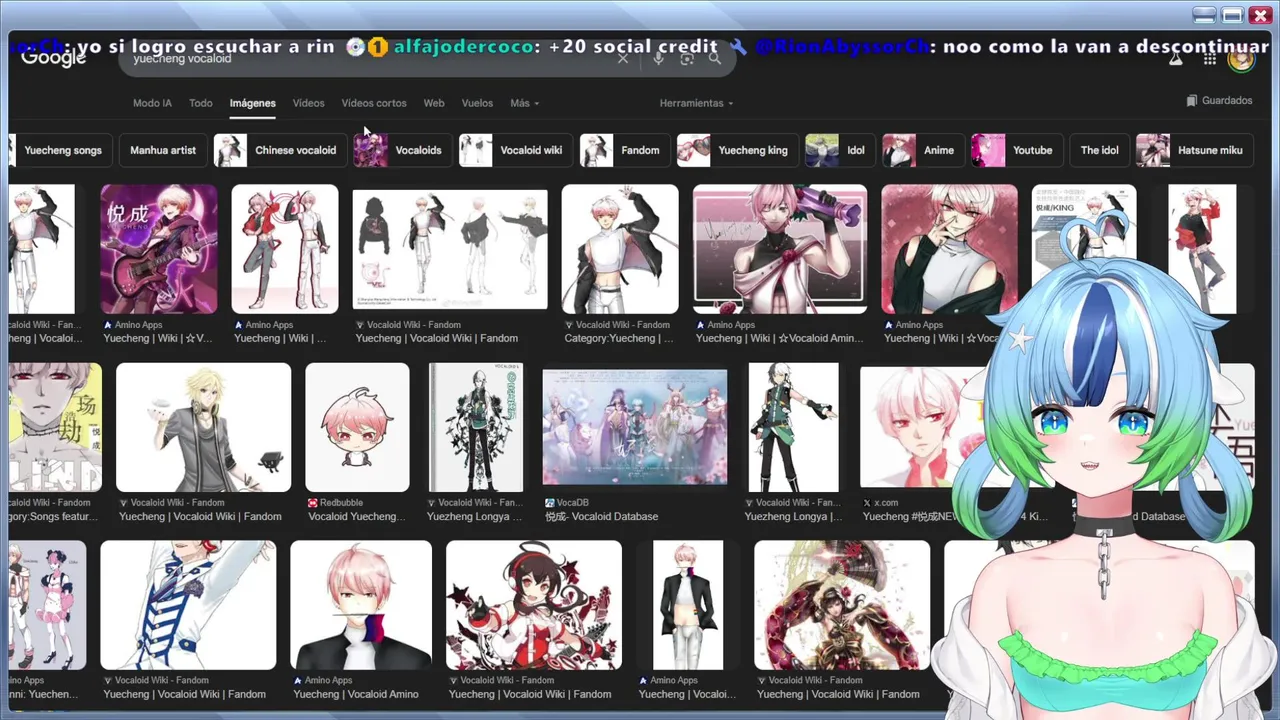Open white-haired Yuecheng on red background image
The image size is (1280, 720).
949,249
